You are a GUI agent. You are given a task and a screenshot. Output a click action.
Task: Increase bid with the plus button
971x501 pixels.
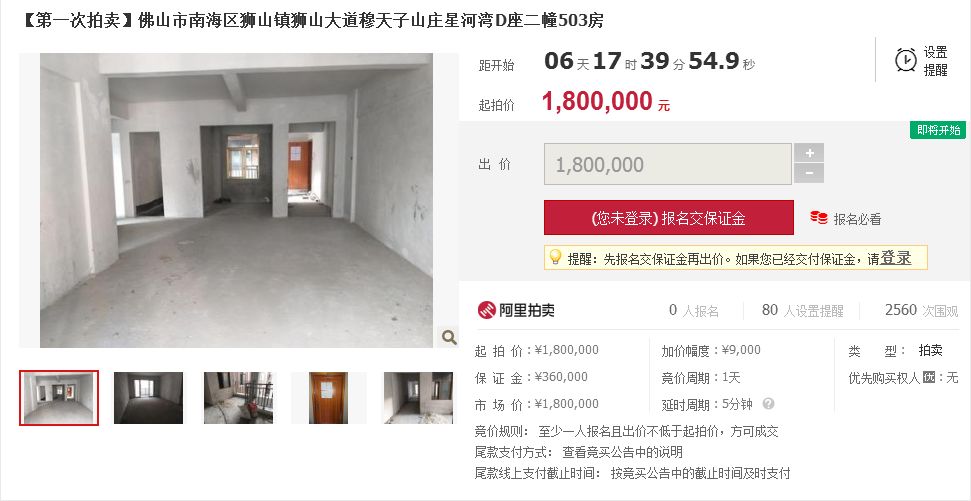[809, 153]
